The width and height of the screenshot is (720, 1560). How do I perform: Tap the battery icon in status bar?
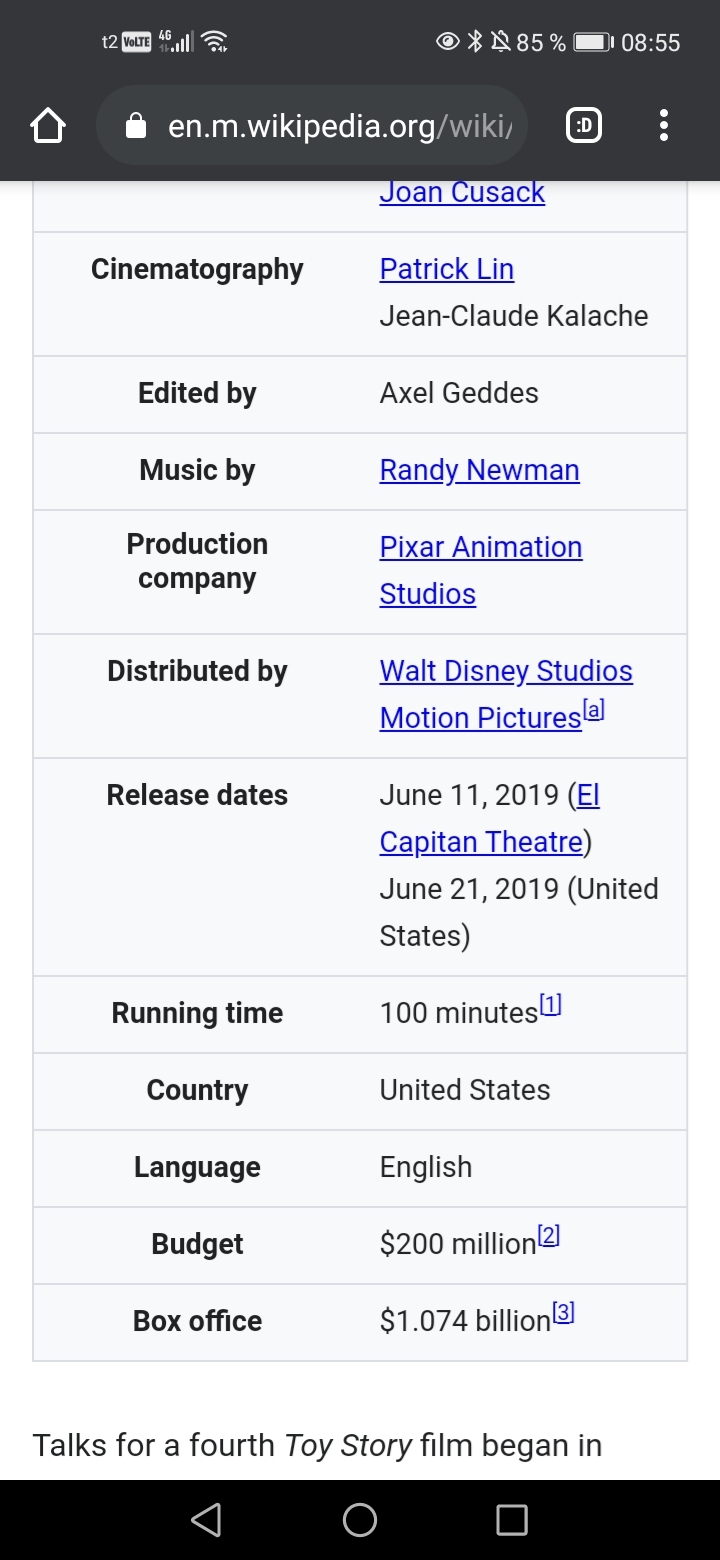point(592,42)
